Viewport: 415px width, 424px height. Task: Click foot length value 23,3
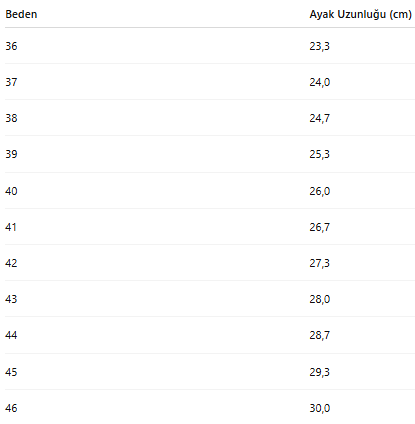pyautogui.click(x=319, y=46)
